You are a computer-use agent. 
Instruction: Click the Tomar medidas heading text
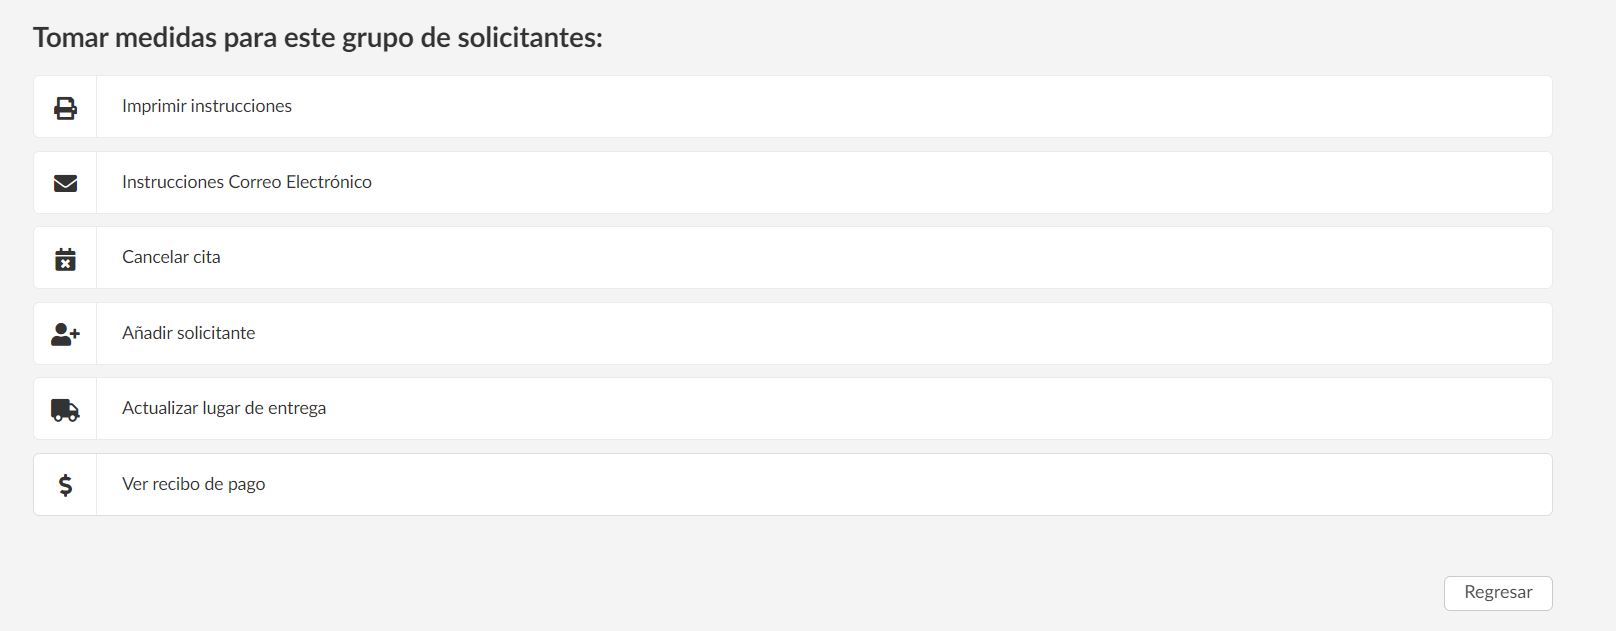pos(318,38)
